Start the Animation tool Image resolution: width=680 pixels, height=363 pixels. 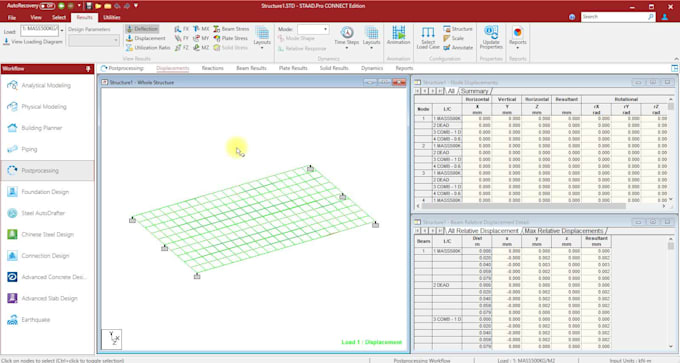point(398,36)
